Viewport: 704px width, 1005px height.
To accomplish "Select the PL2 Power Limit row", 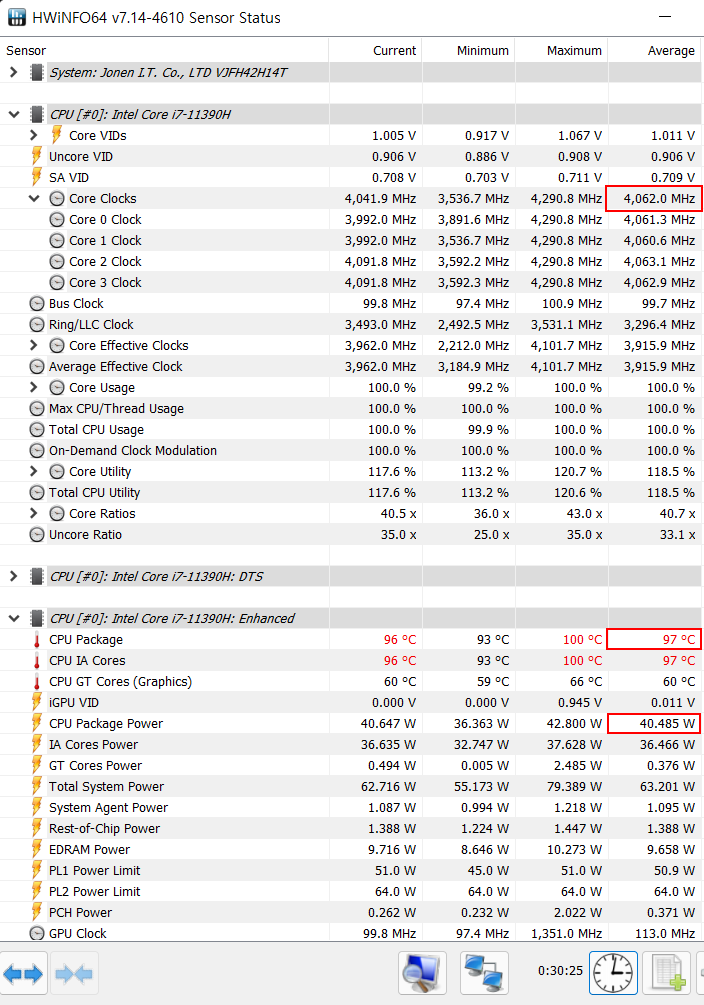I will click(351, 892).
